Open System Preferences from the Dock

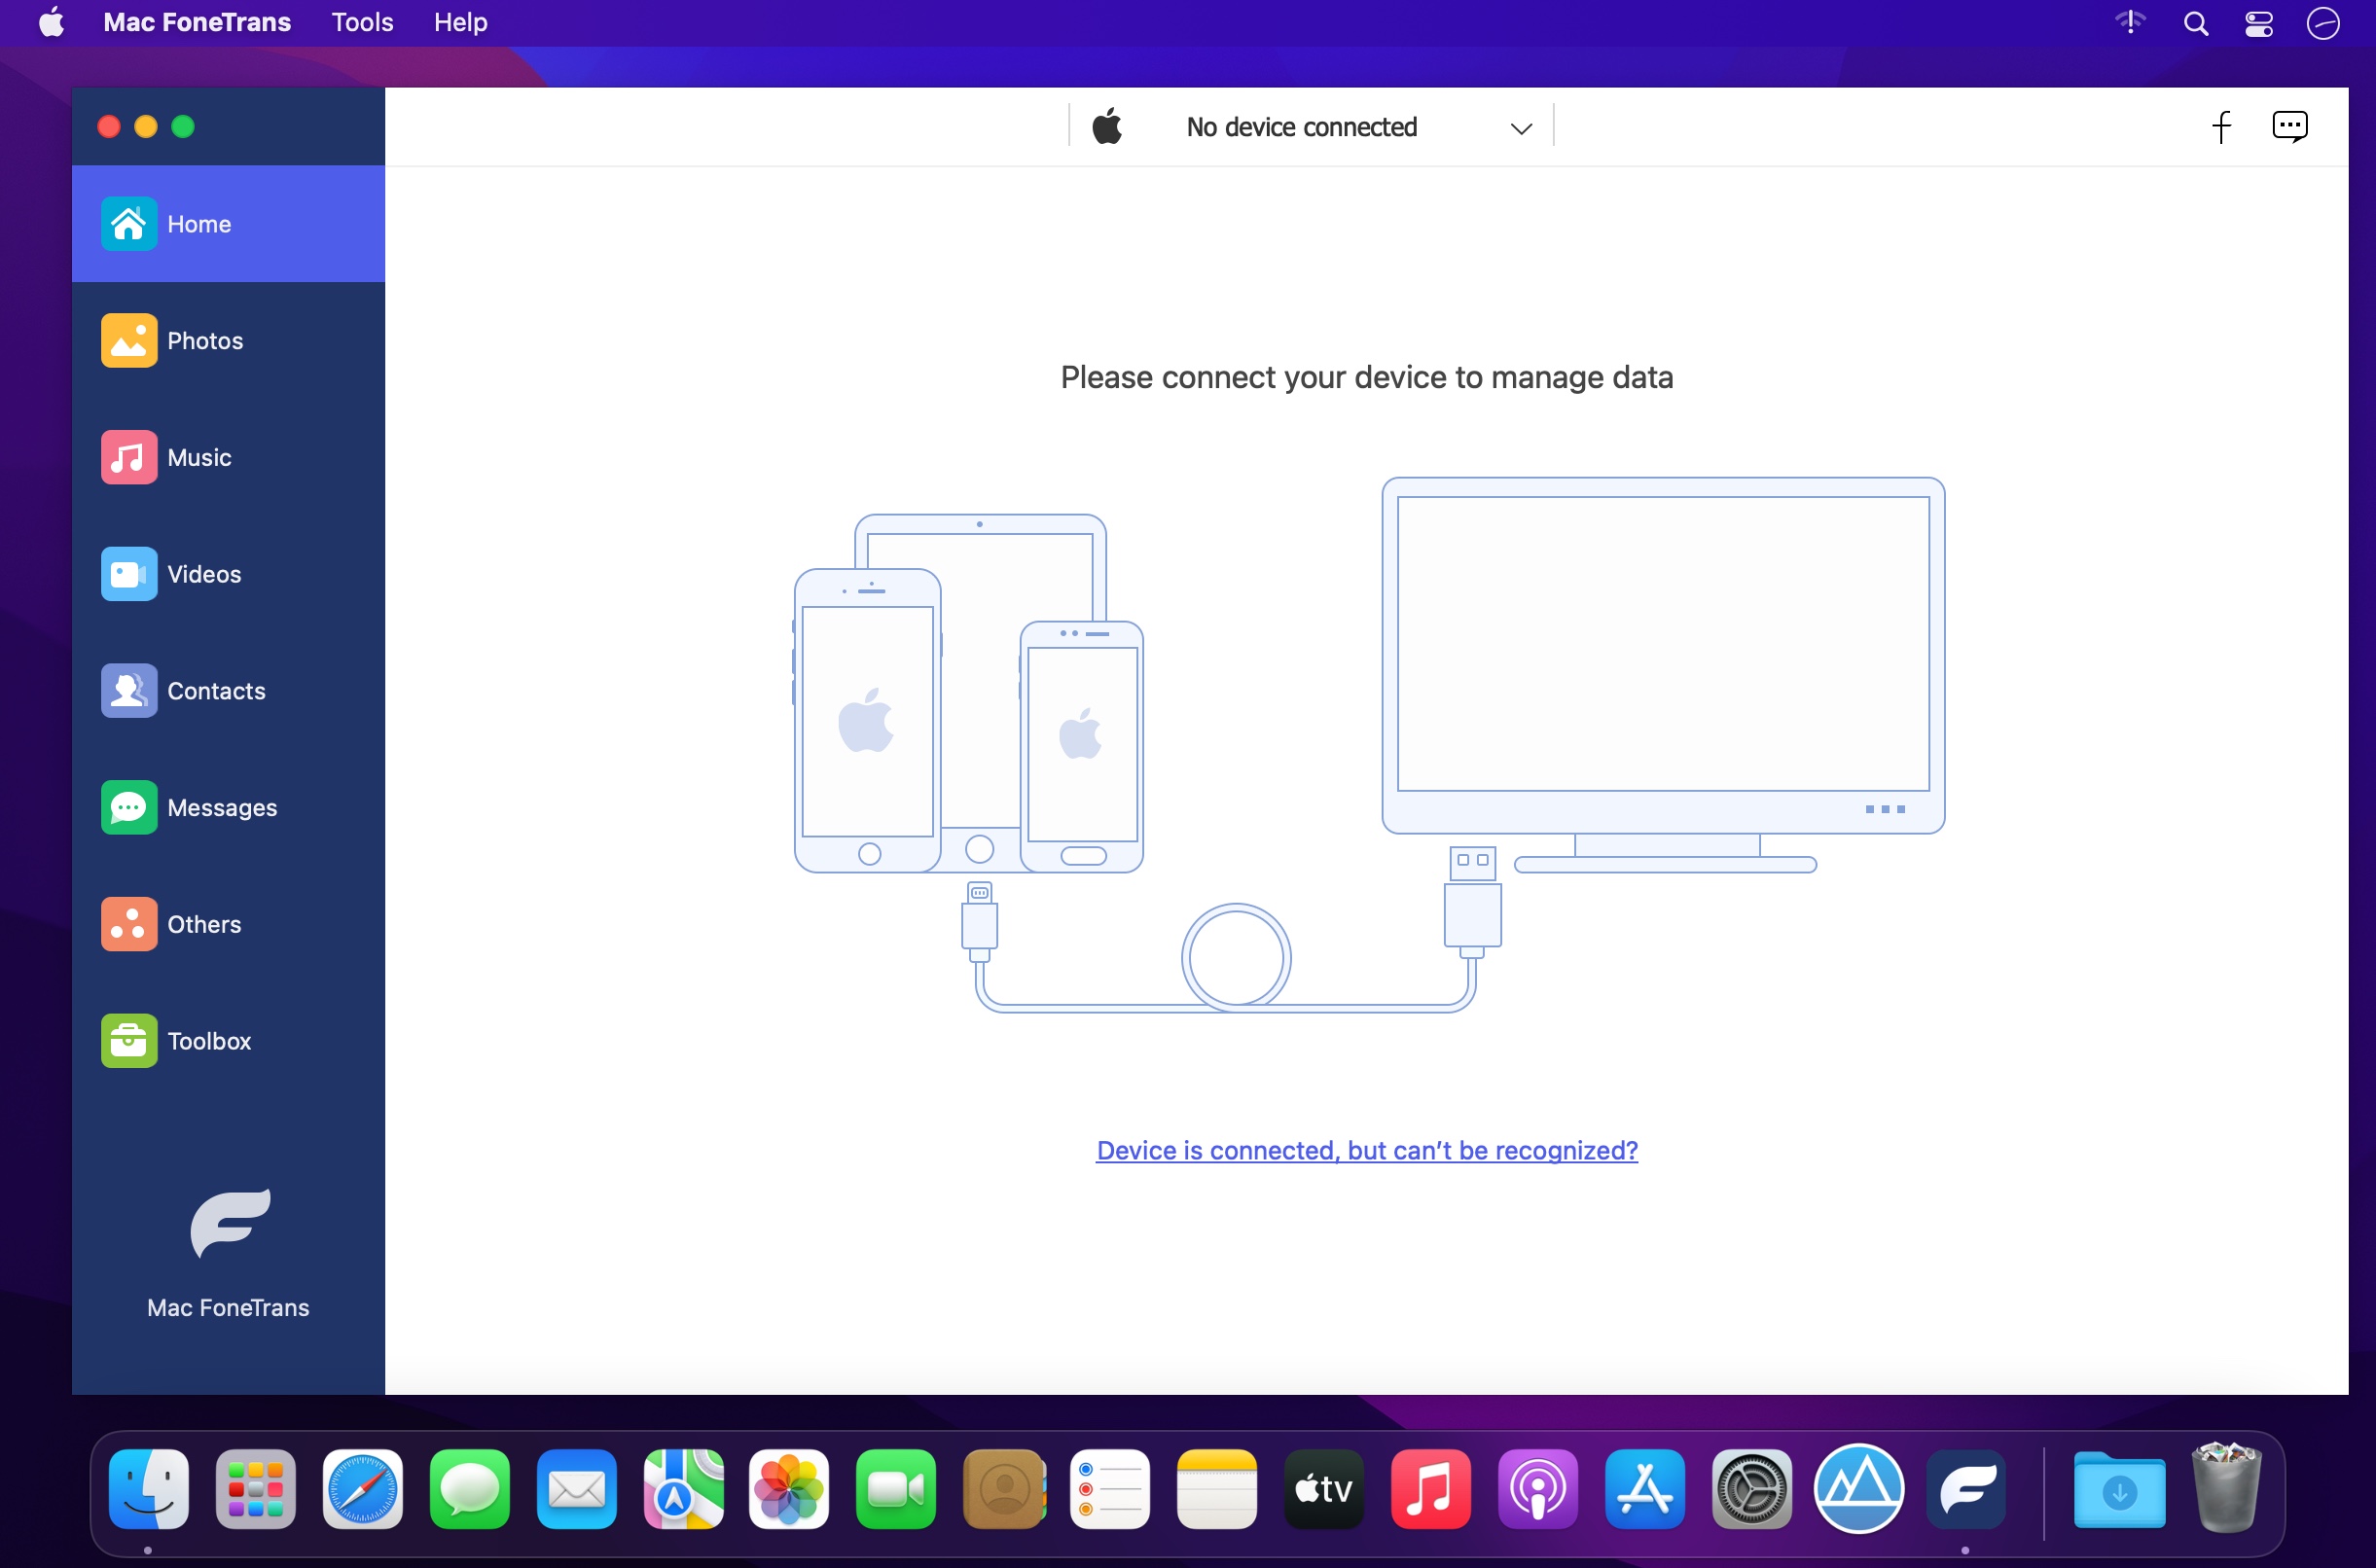[1752, 1489]
